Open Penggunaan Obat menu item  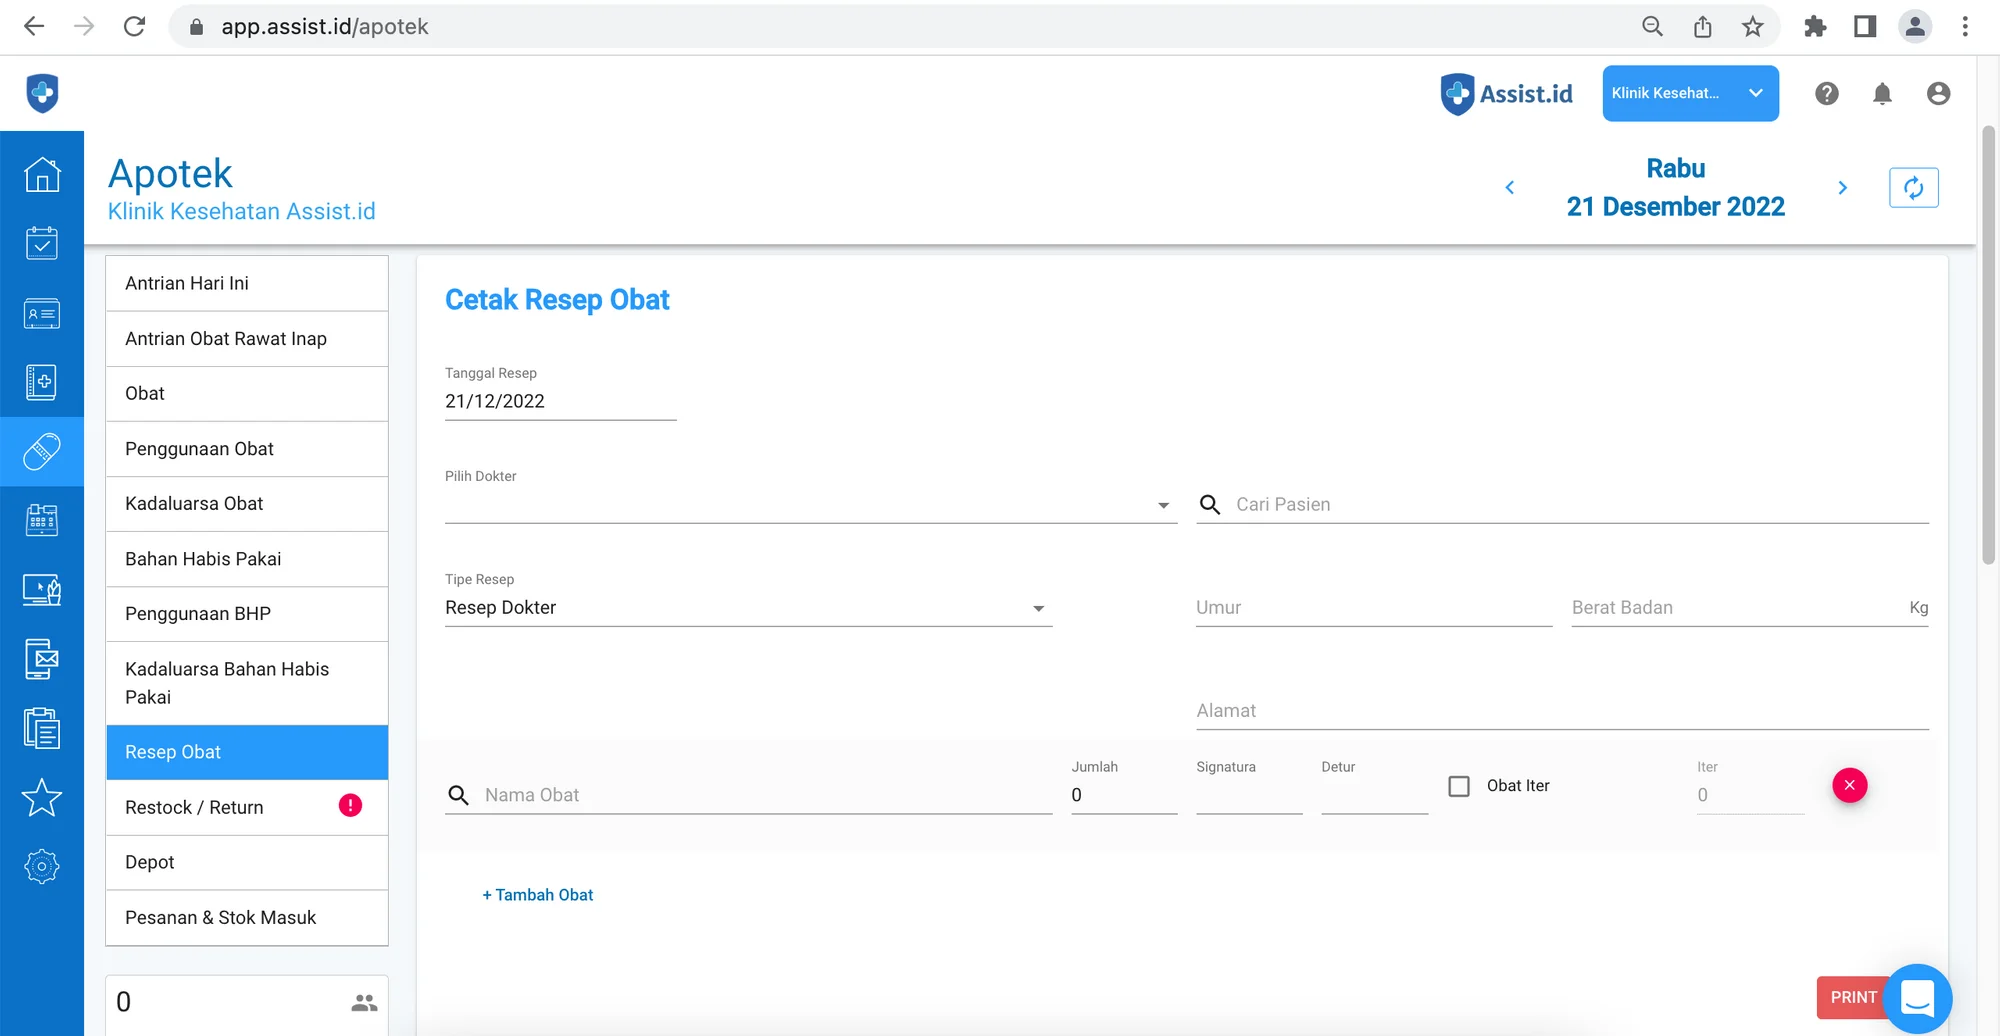(x=247, y=449)
